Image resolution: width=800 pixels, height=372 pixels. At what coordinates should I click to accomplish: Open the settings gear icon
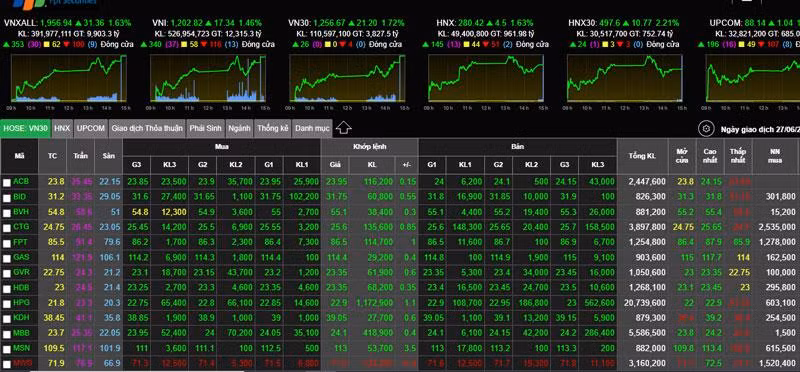pos(706,129)
